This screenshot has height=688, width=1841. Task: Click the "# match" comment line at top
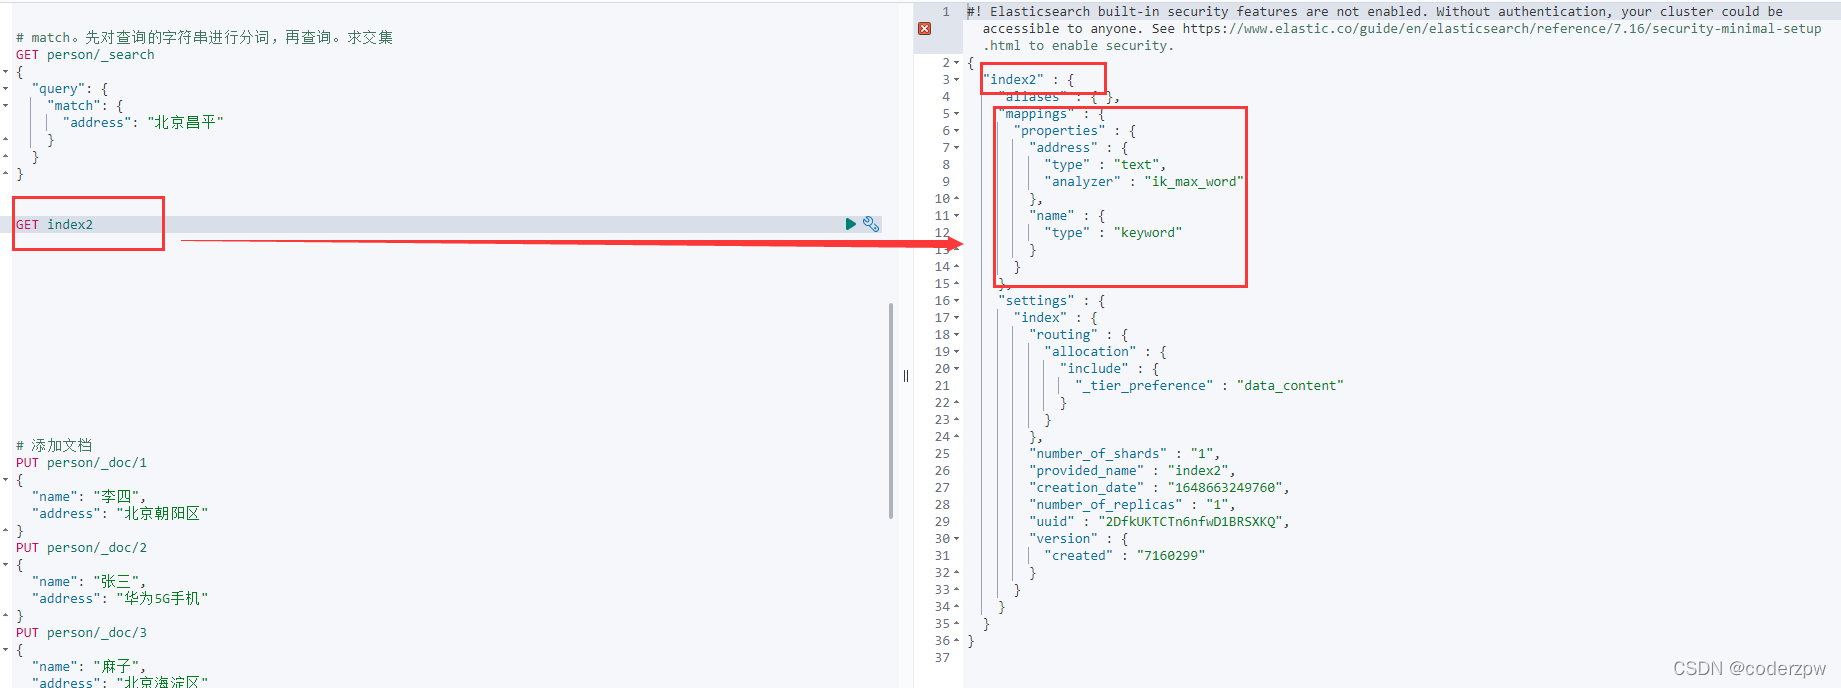[x=204, y=37]
